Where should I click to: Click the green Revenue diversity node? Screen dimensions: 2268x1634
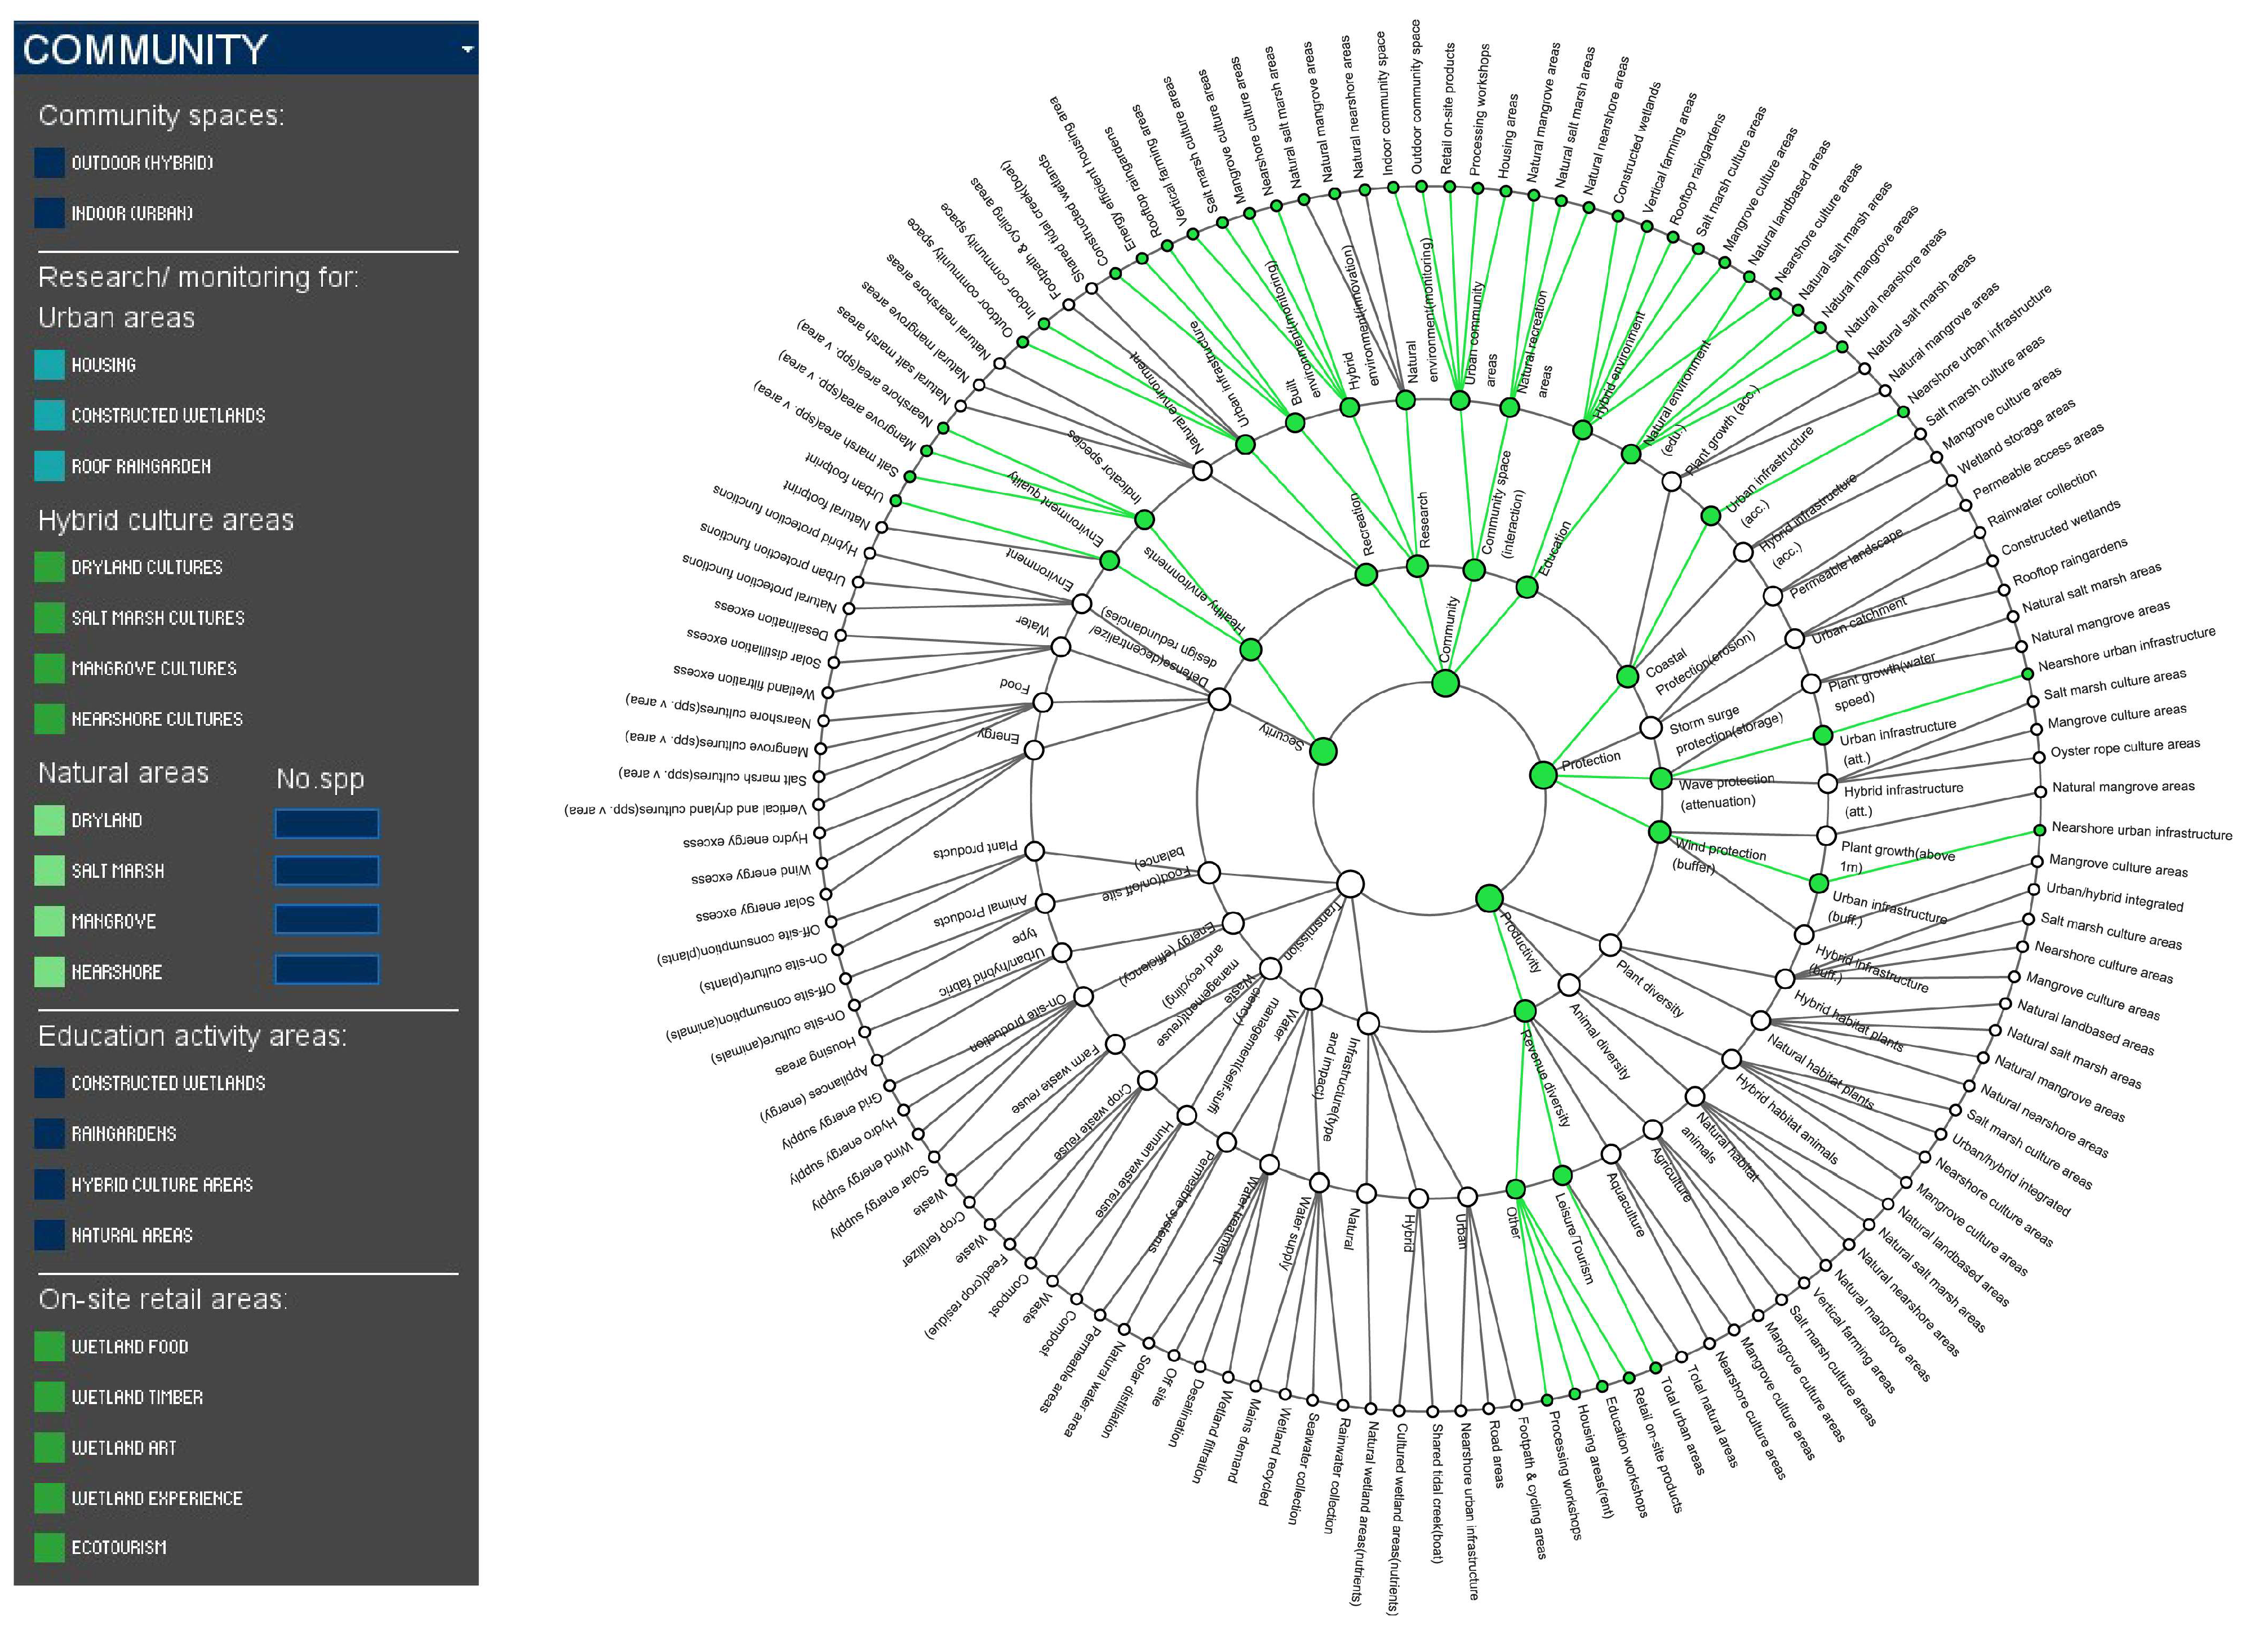click(x=1524, y=1011)
